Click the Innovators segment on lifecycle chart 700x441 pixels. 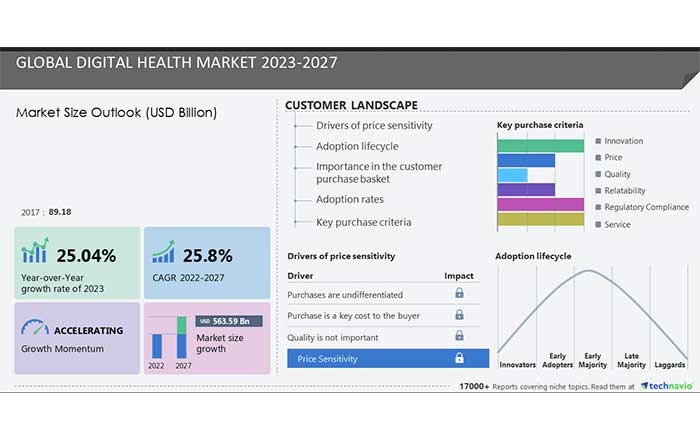tap(518, 366)
